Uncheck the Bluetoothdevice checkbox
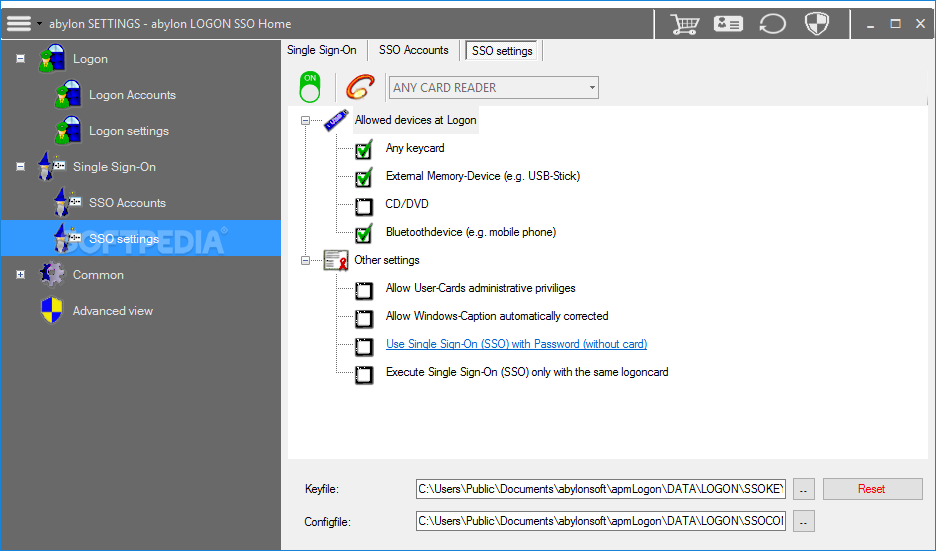The image size is (936, 551). pos(364,233)
